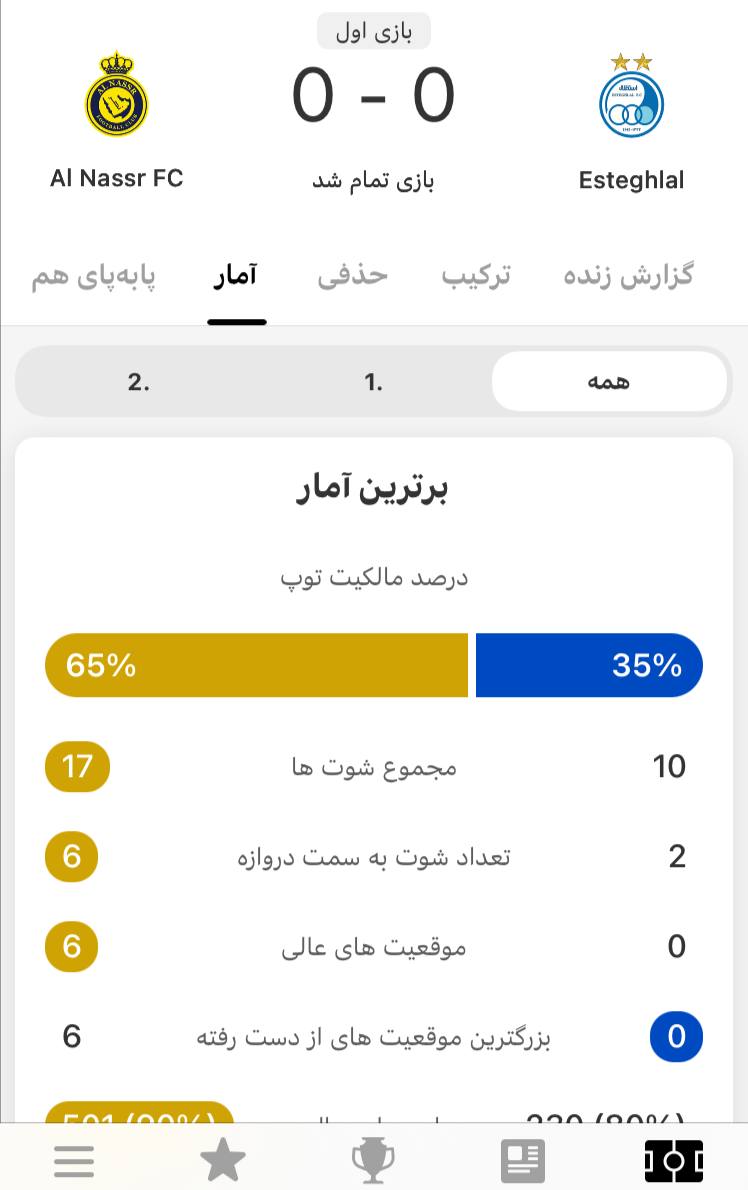Screen dimensions: 748x1190
Task: Select the همه (all) period segment
Action: (609, 381)
